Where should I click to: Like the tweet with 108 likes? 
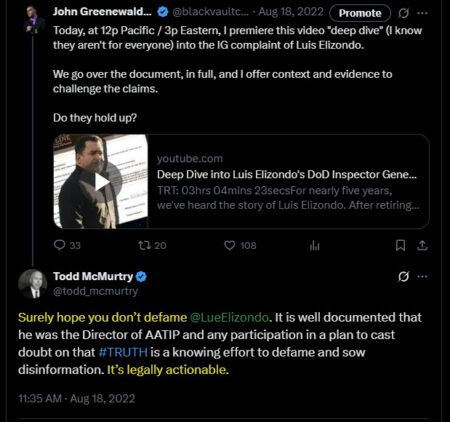click(229, 245)
